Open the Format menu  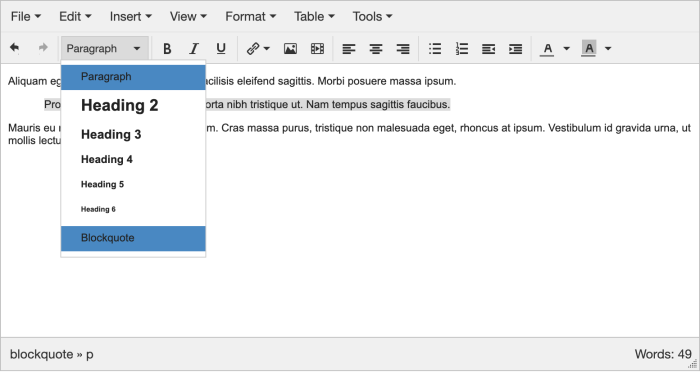point(250,17)
